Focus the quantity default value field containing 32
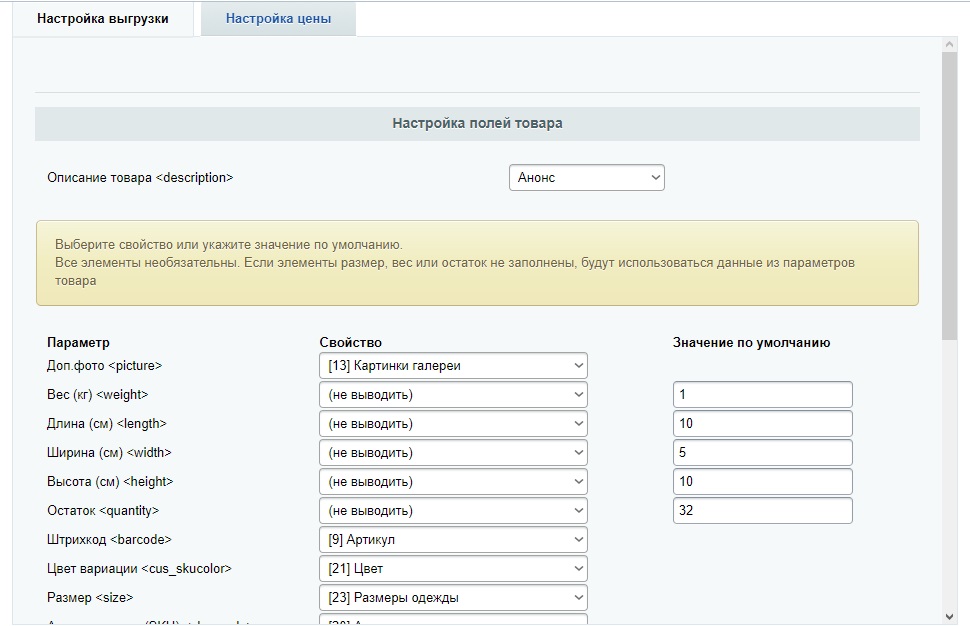The image size is (970, 626). 762,511
